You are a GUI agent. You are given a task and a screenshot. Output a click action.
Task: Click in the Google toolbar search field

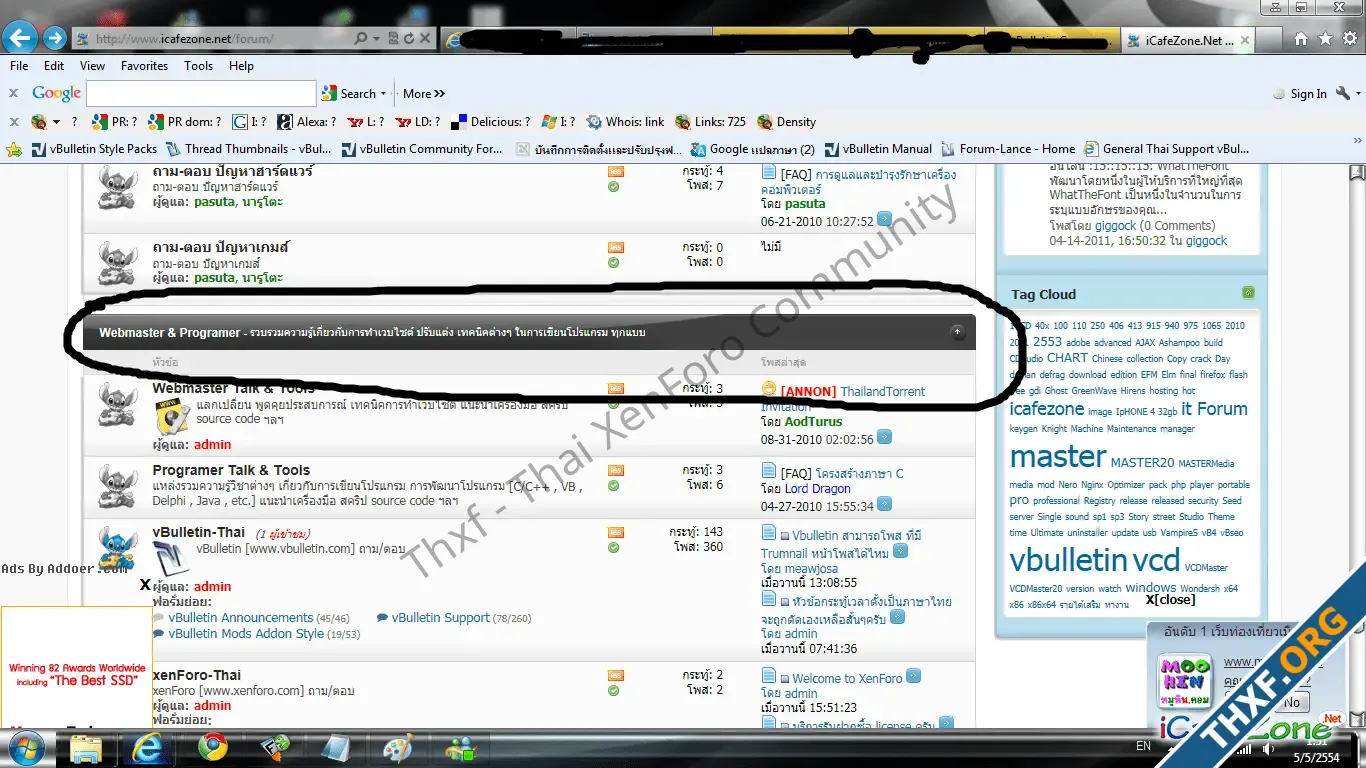pos(201,93)
